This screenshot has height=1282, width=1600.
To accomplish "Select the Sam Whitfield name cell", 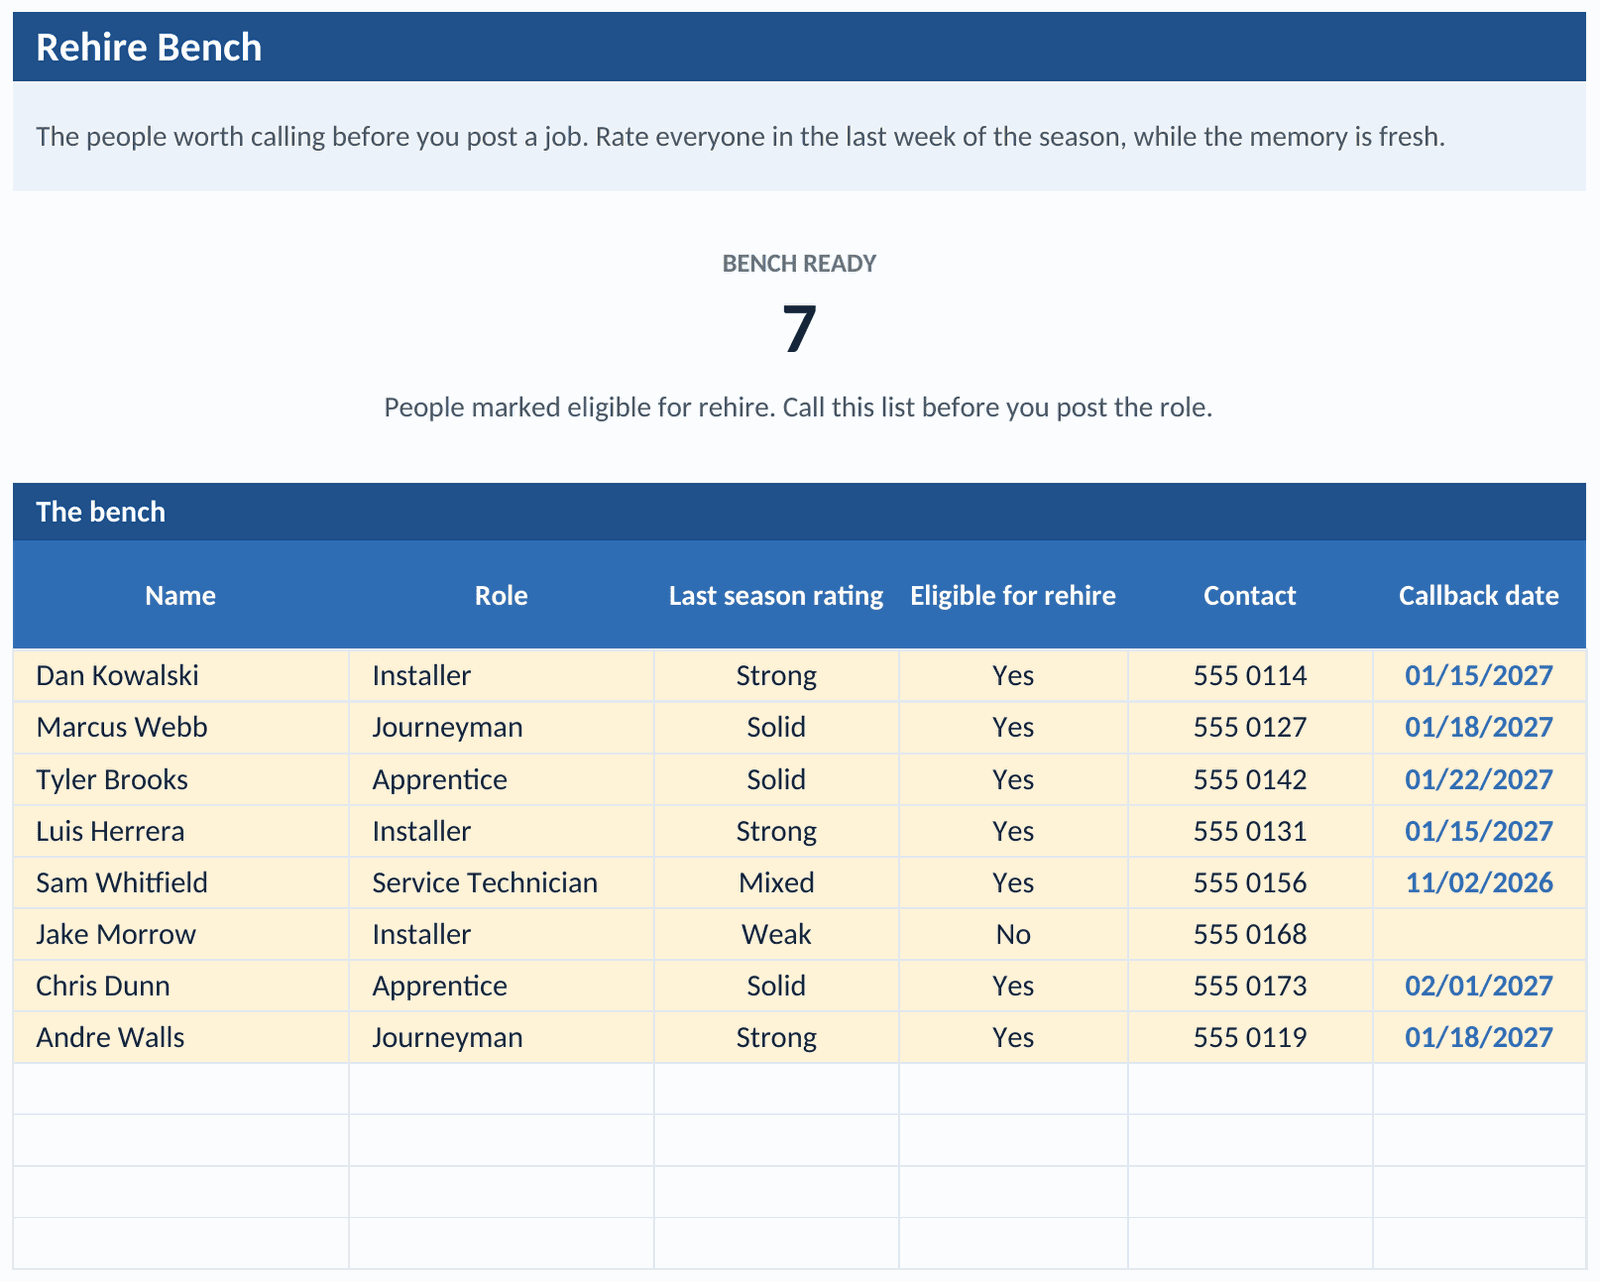I will pos(181,882).
